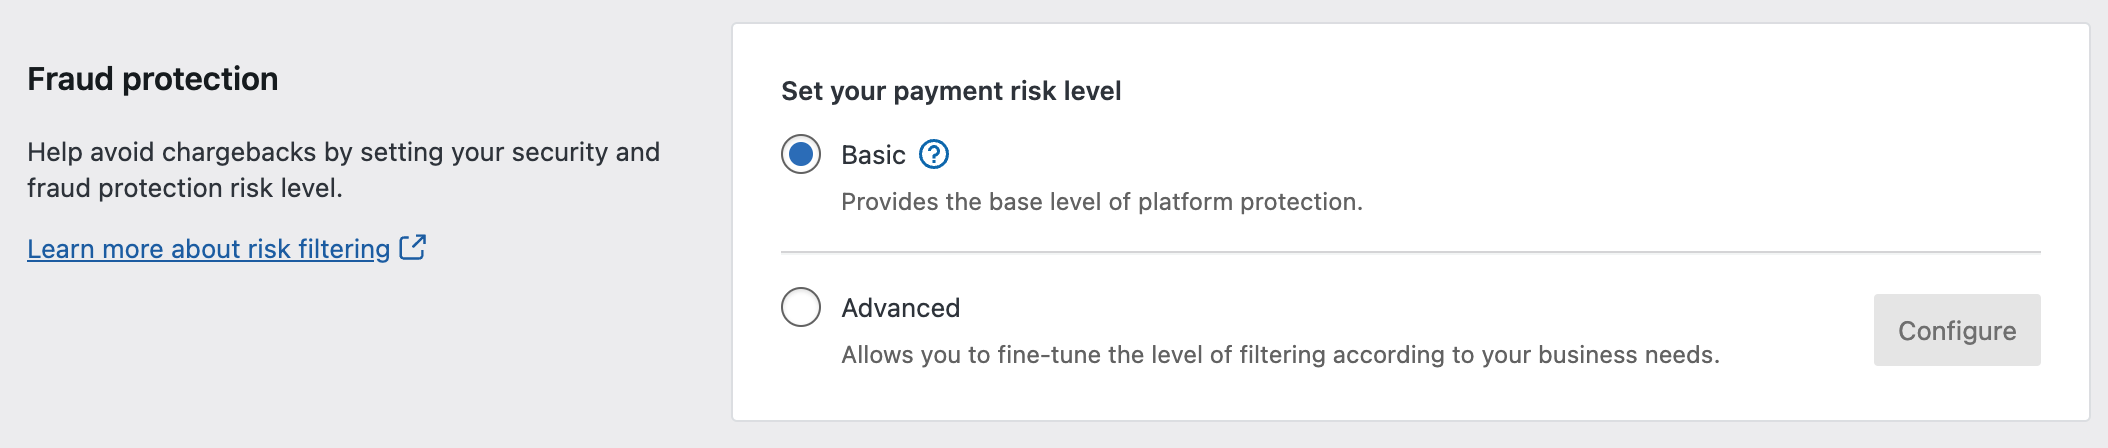Open the help tooltip next to Basic
The image size is (2108, 448).
(933, 155)
